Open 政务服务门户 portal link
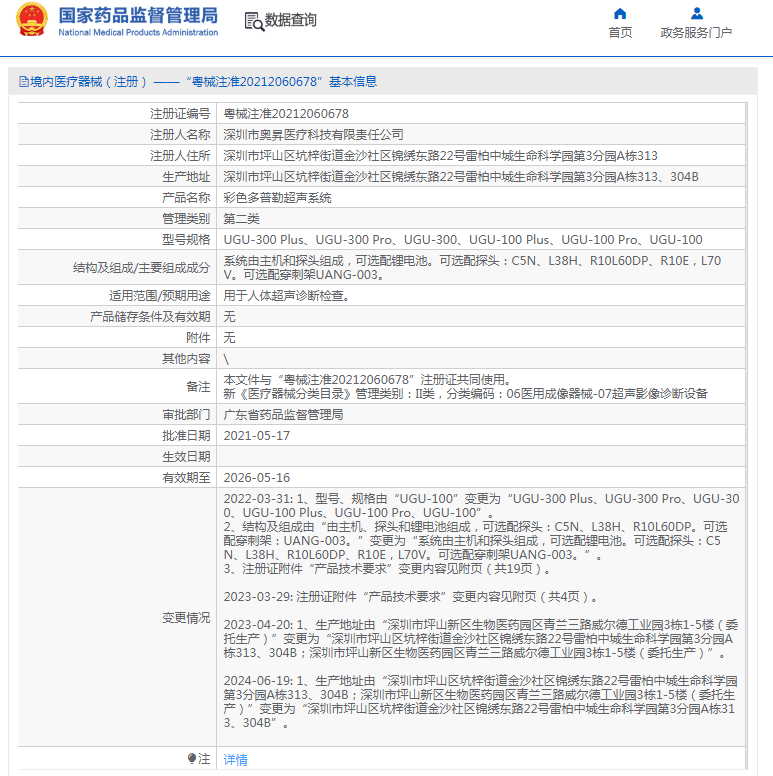The image size is (773, 776). [696, 33]
